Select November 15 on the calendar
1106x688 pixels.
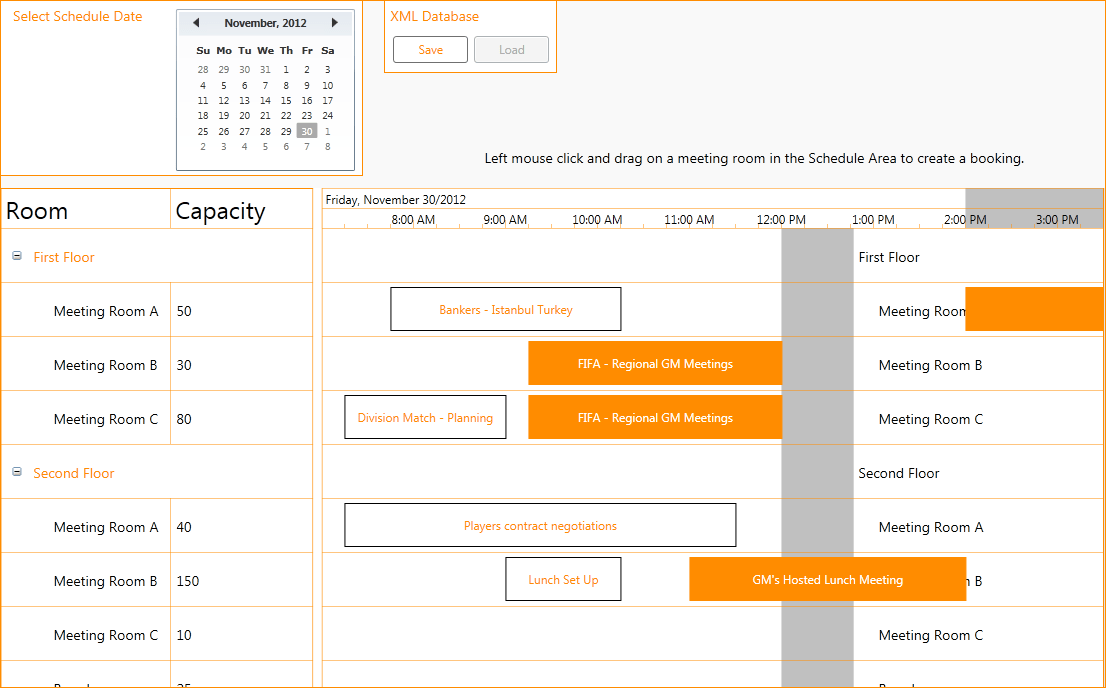coord(286,100)
